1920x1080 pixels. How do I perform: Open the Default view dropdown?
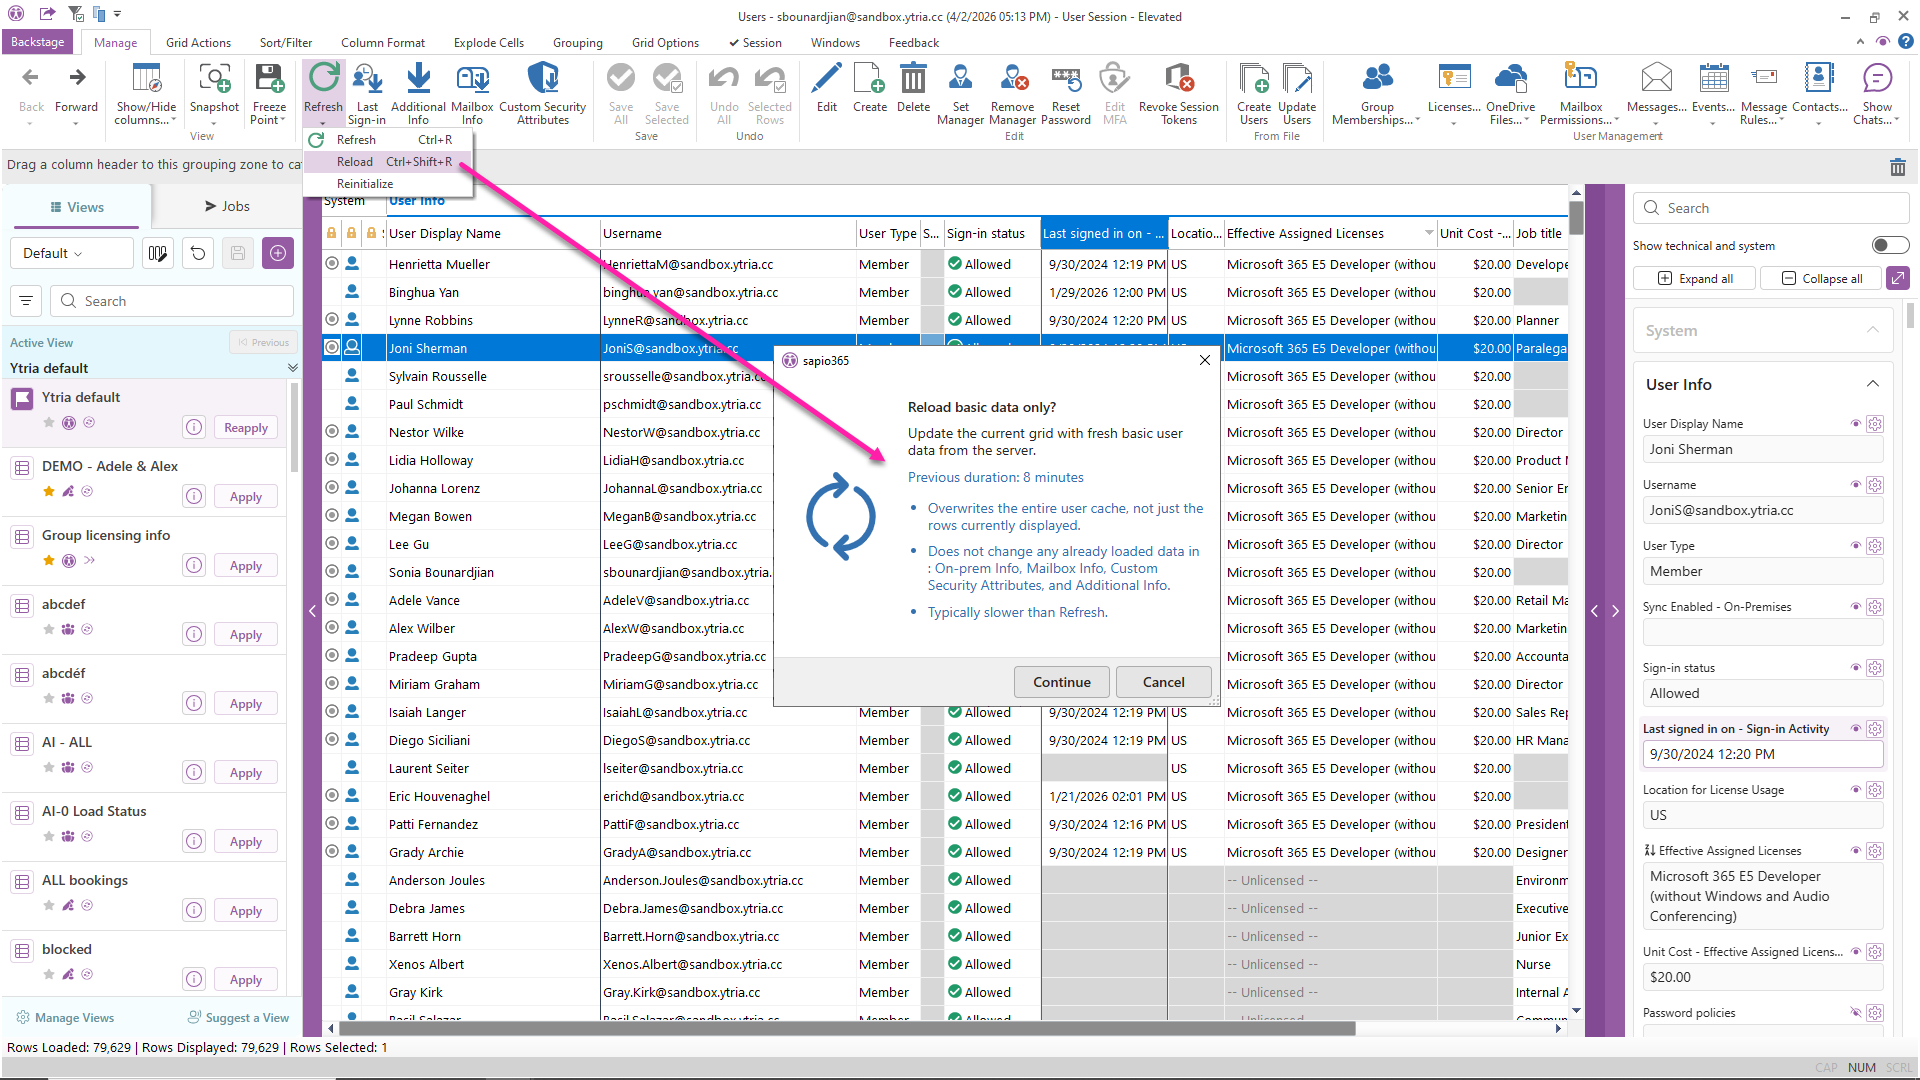[70, 253]
